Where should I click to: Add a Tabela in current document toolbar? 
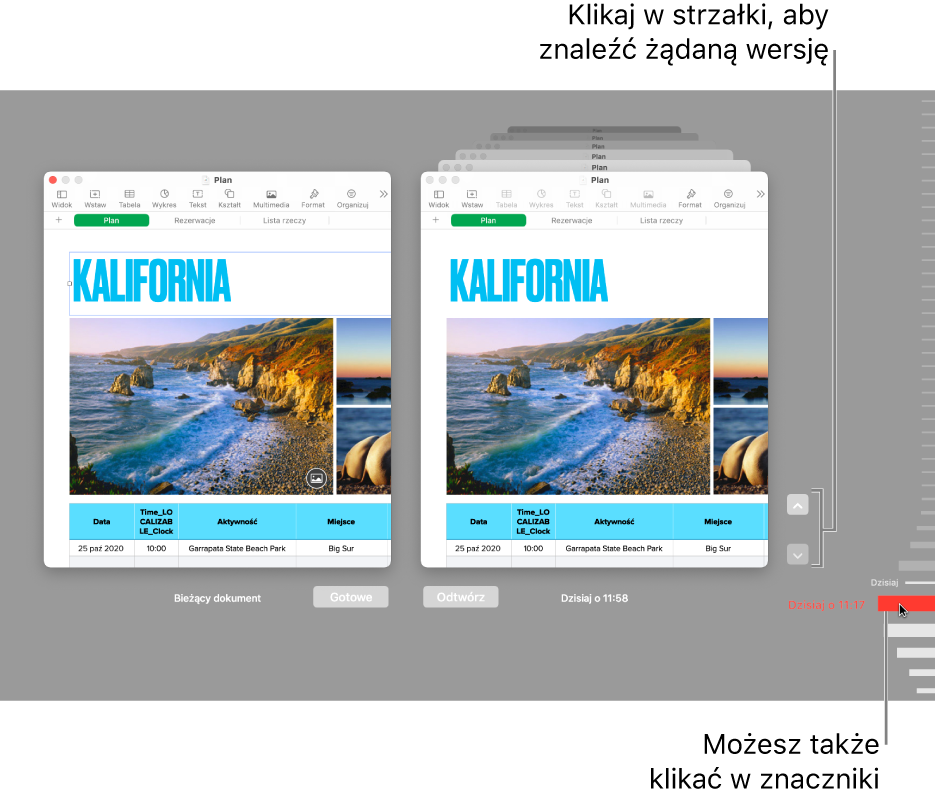click(129, 199)
